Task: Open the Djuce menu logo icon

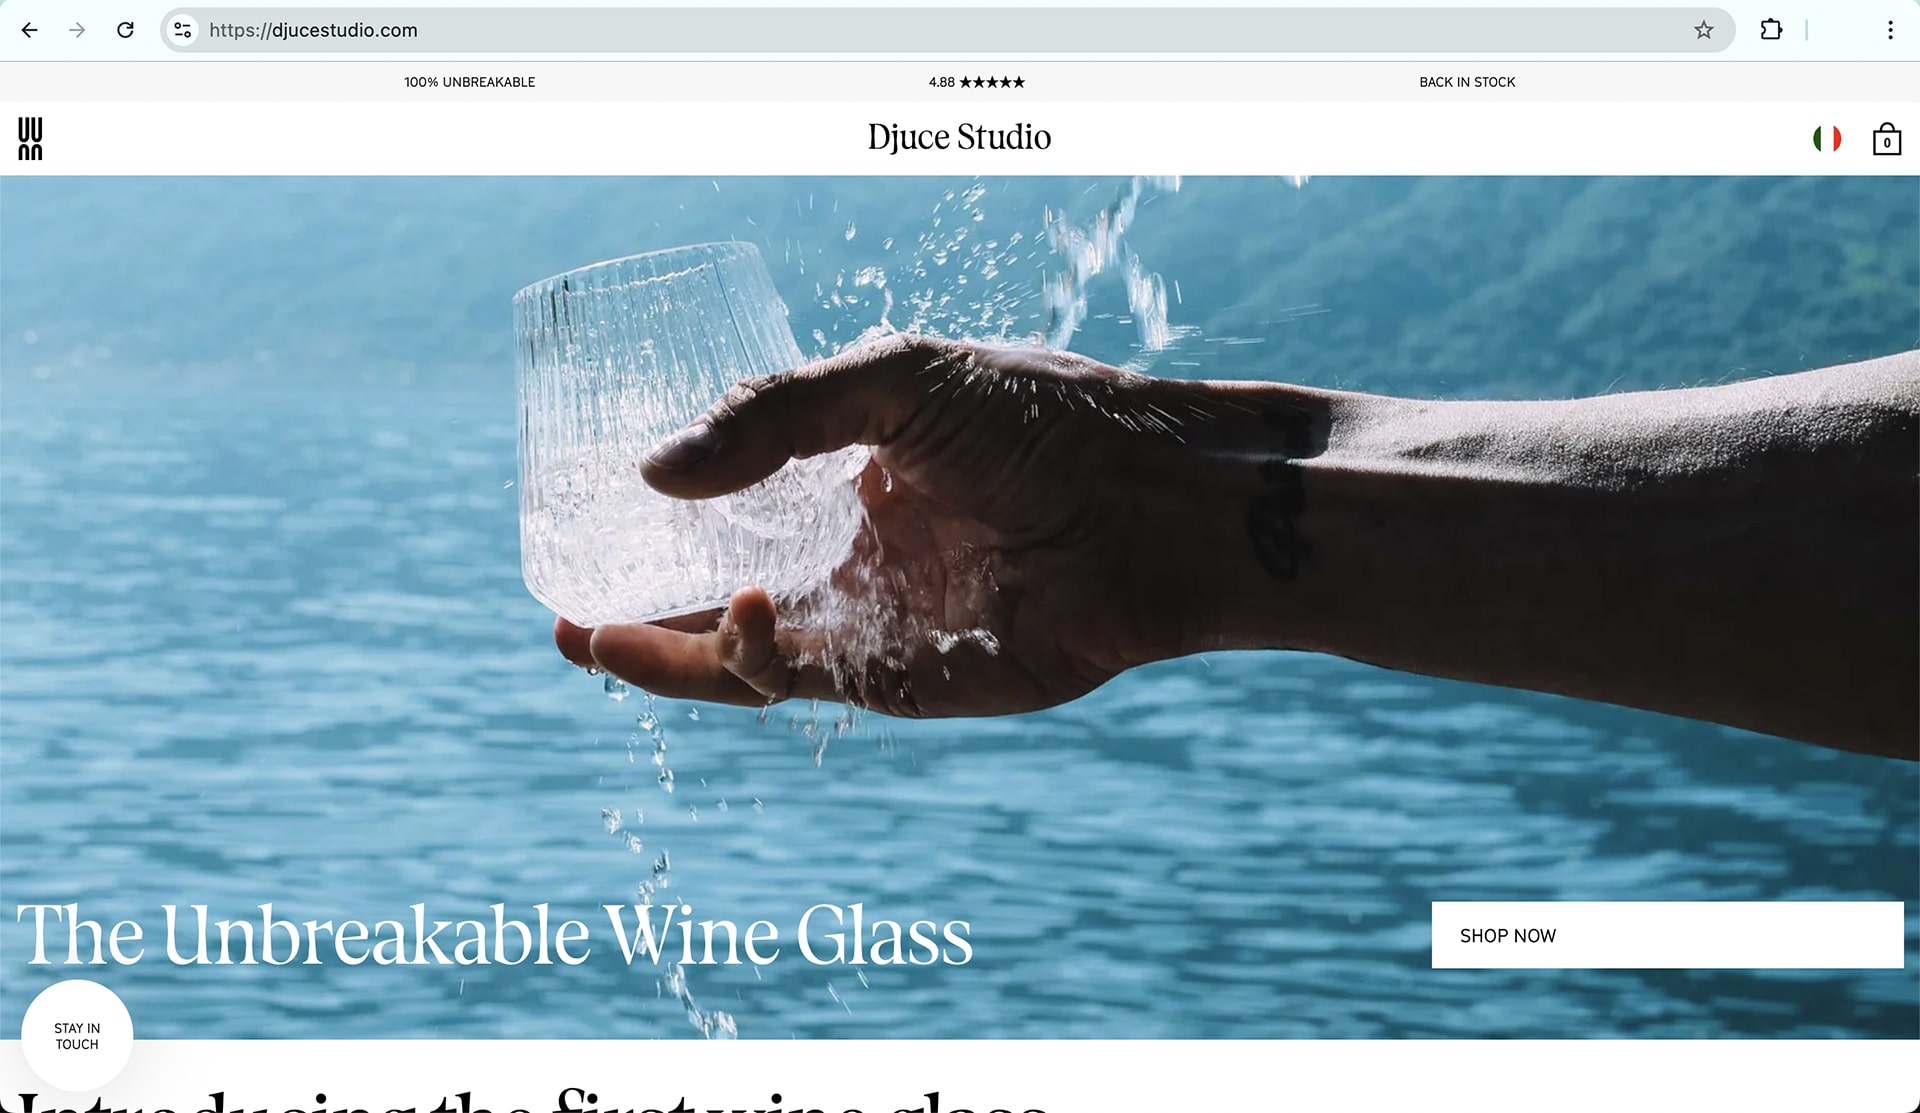Action: 30,138
